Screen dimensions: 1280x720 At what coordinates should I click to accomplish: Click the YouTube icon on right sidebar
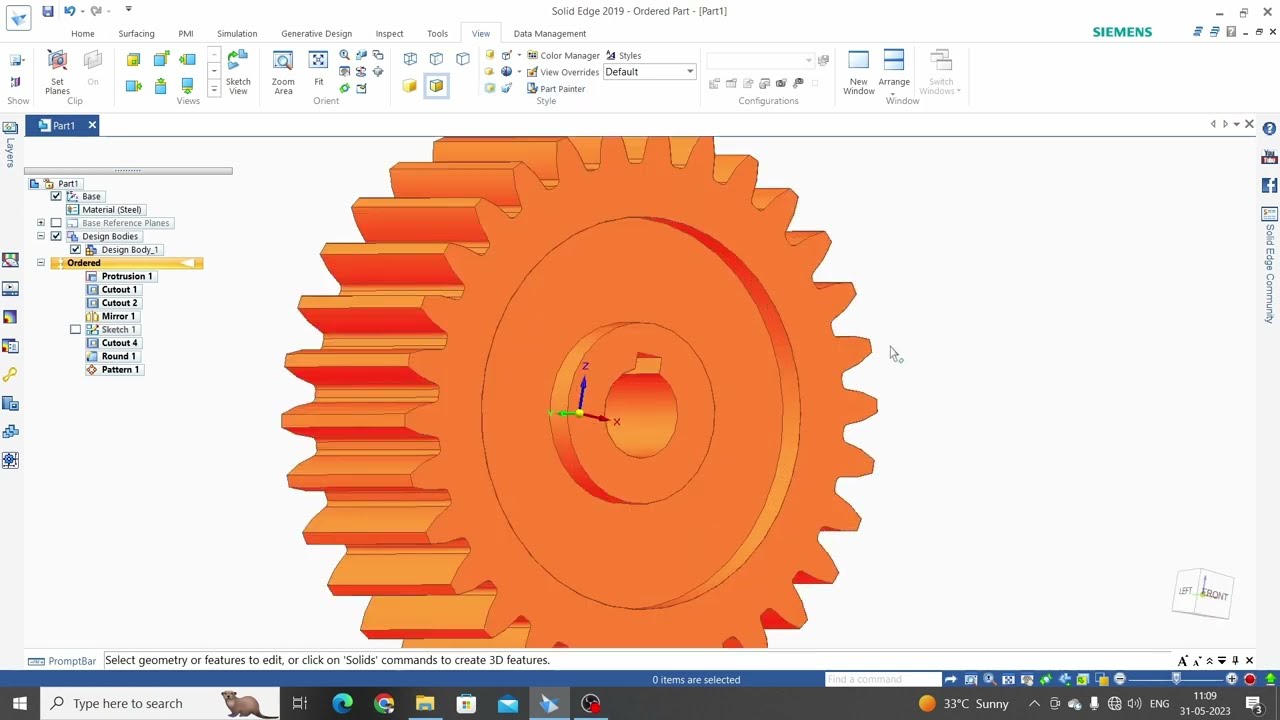point(1269,157)
